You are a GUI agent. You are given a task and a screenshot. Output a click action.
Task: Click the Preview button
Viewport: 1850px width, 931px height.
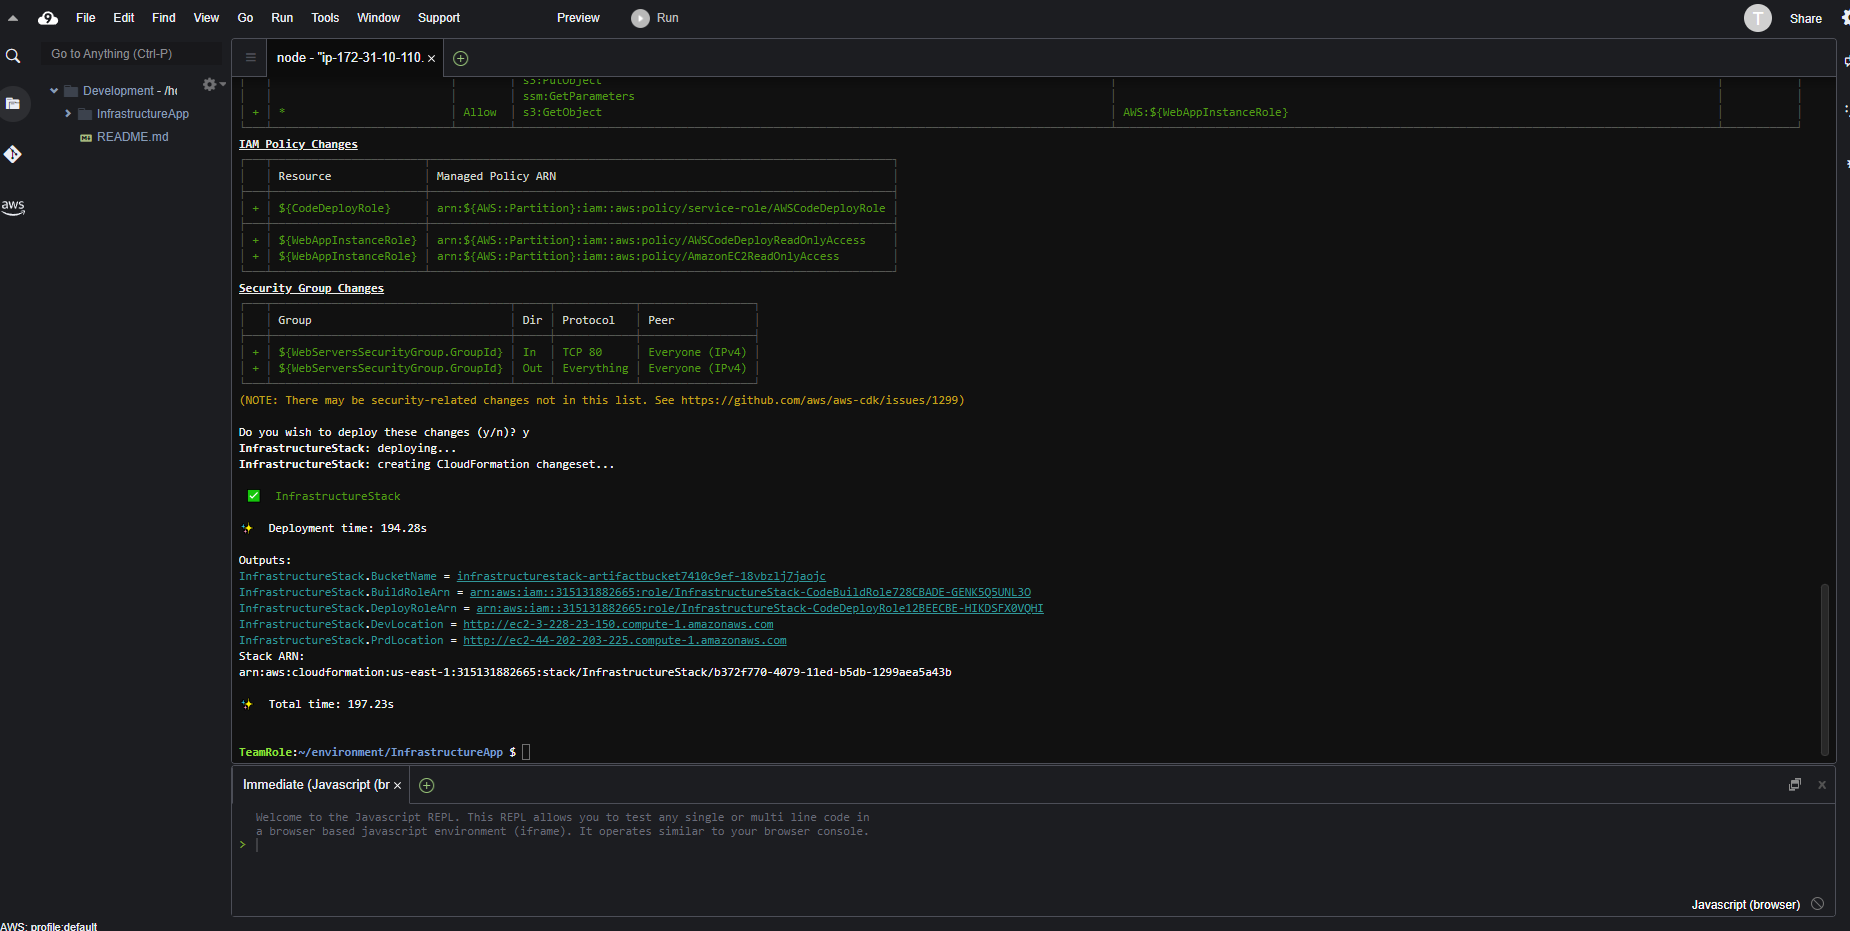[578, 18]
